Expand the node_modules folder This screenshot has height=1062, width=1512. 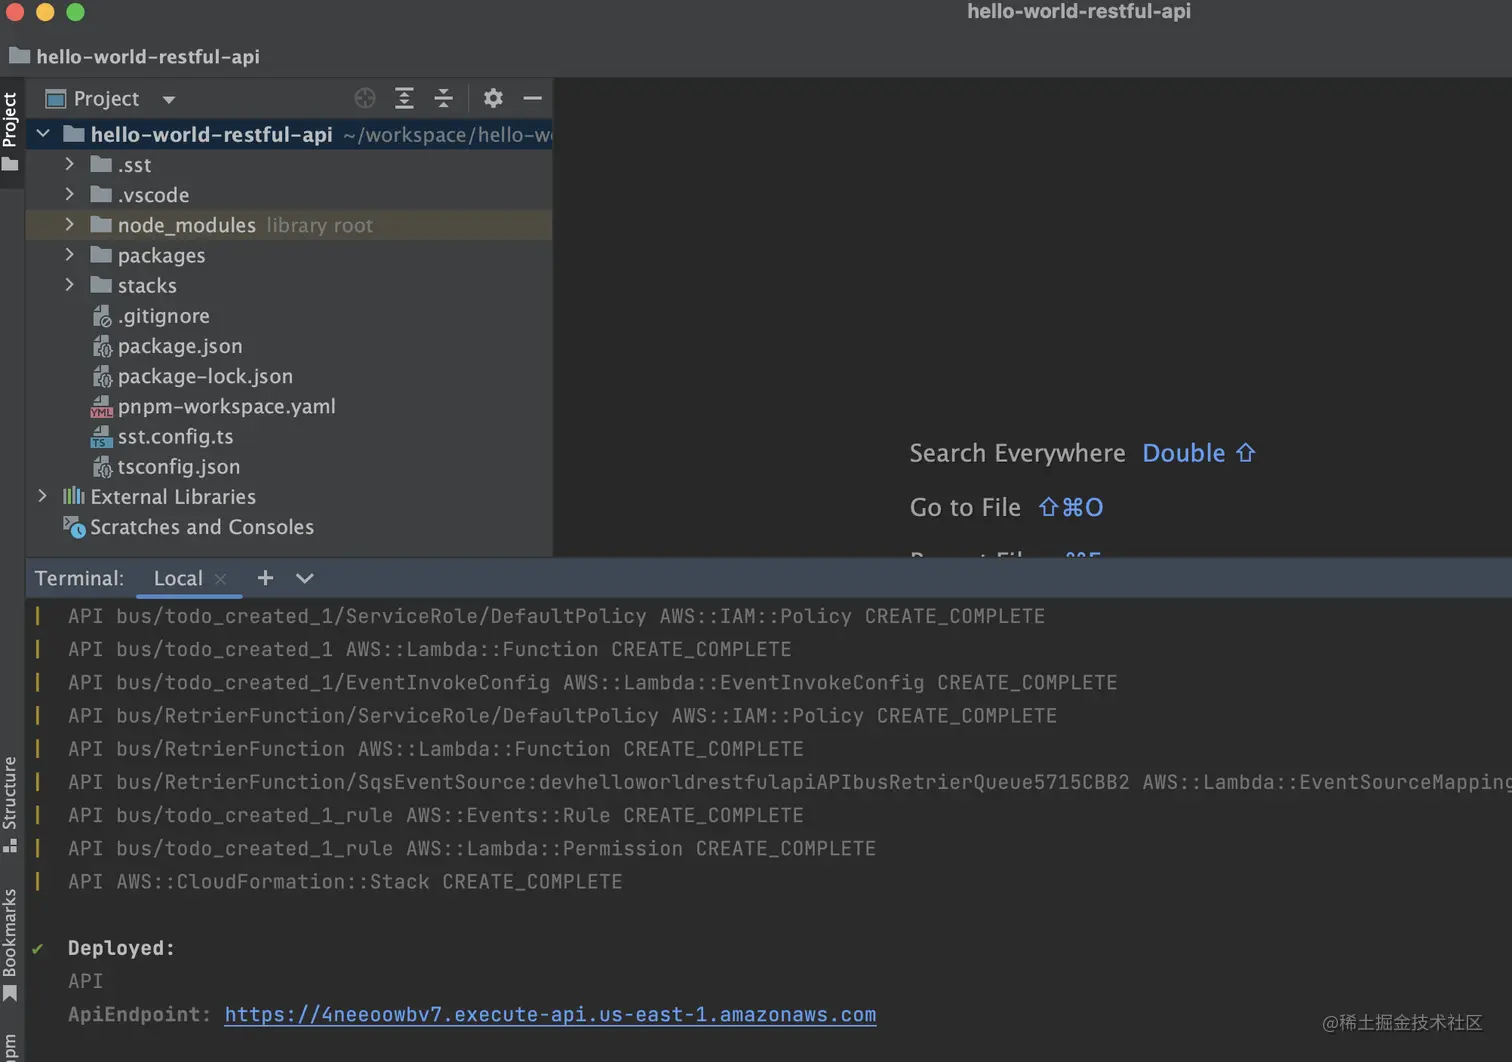(68, 225)
